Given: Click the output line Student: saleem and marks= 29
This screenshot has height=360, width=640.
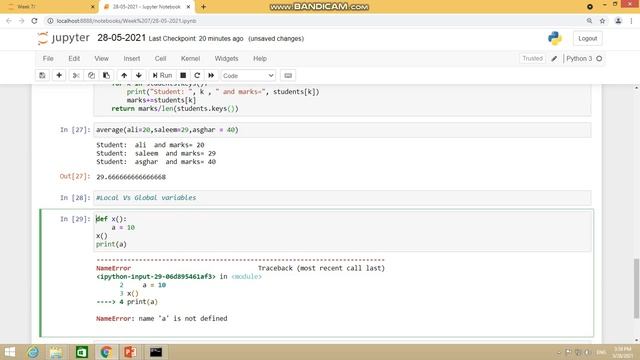Looking at the screenshot, I should [156, 153].
